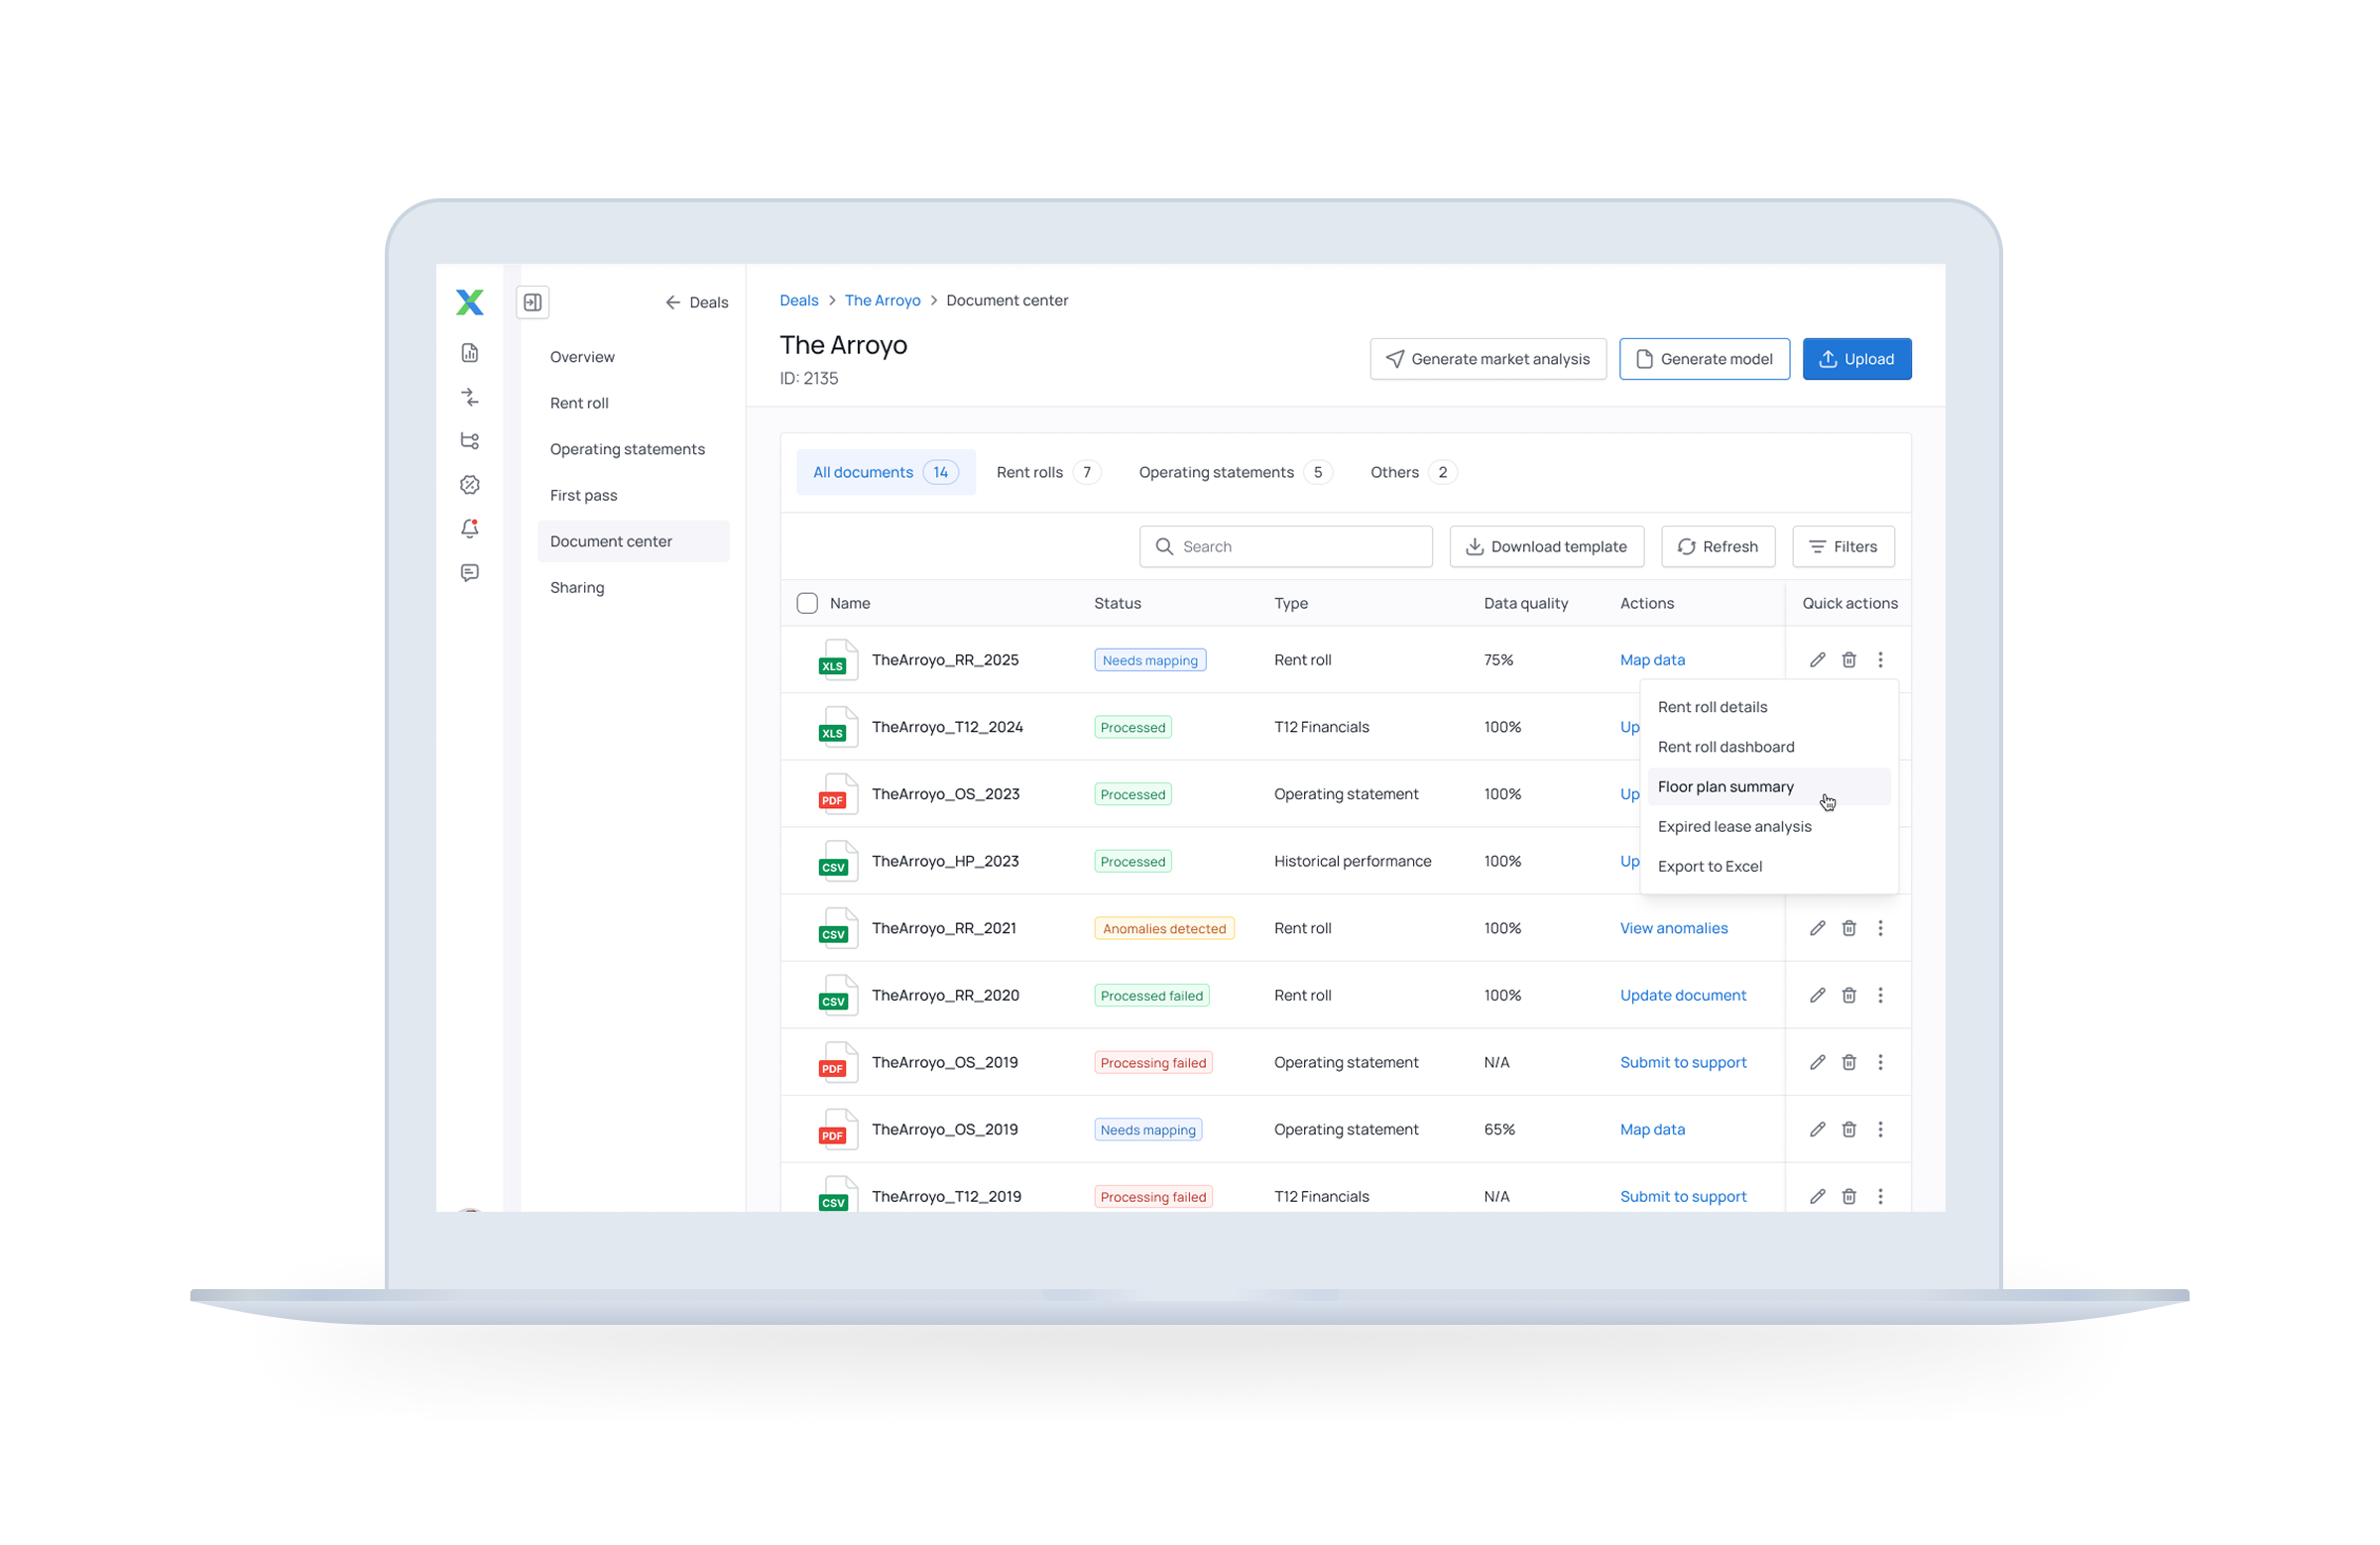The image size is (2380, 1545).
Task: Delete the Processing failed TheArroyo_OS_2019 row
Action: (x=1849, y=1062)
